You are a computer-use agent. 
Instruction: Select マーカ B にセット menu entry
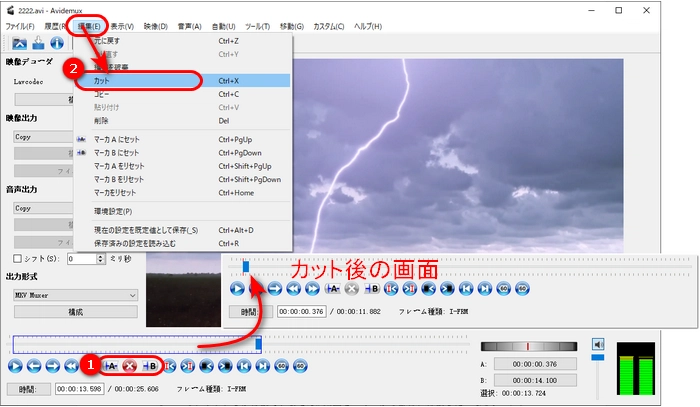[x=182, y=153]
